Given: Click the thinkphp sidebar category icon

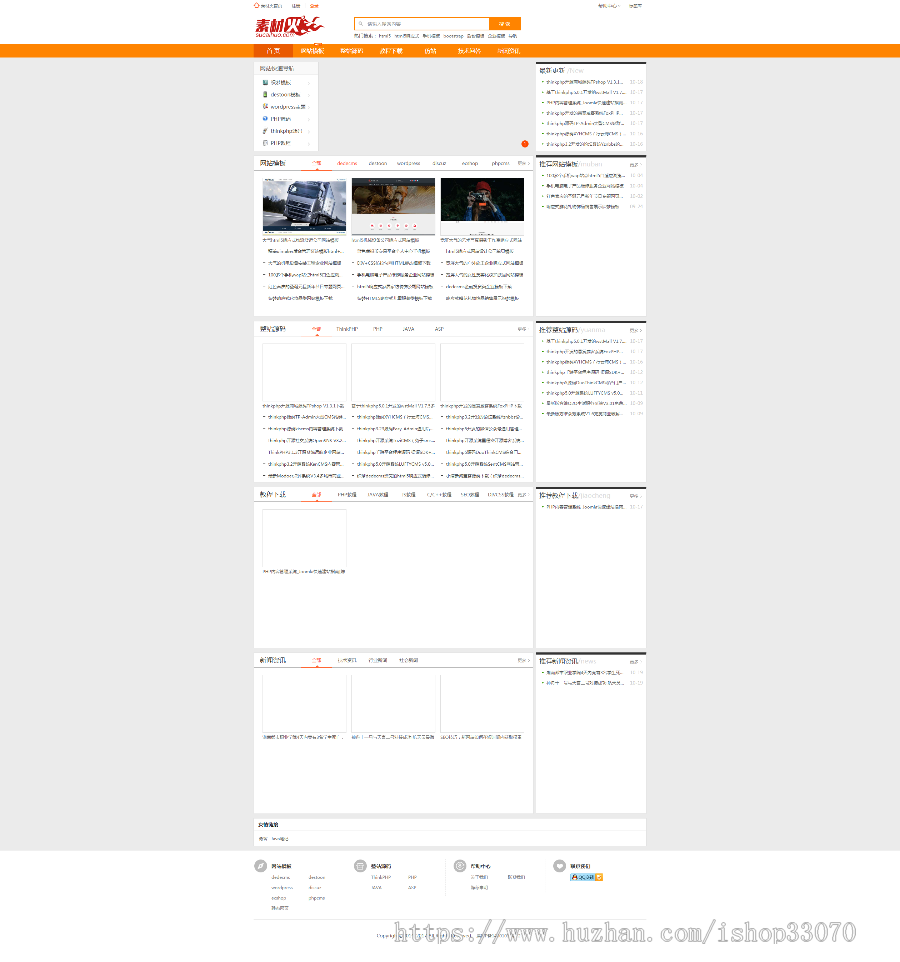Looking at the screenshot, I should 265,131.
